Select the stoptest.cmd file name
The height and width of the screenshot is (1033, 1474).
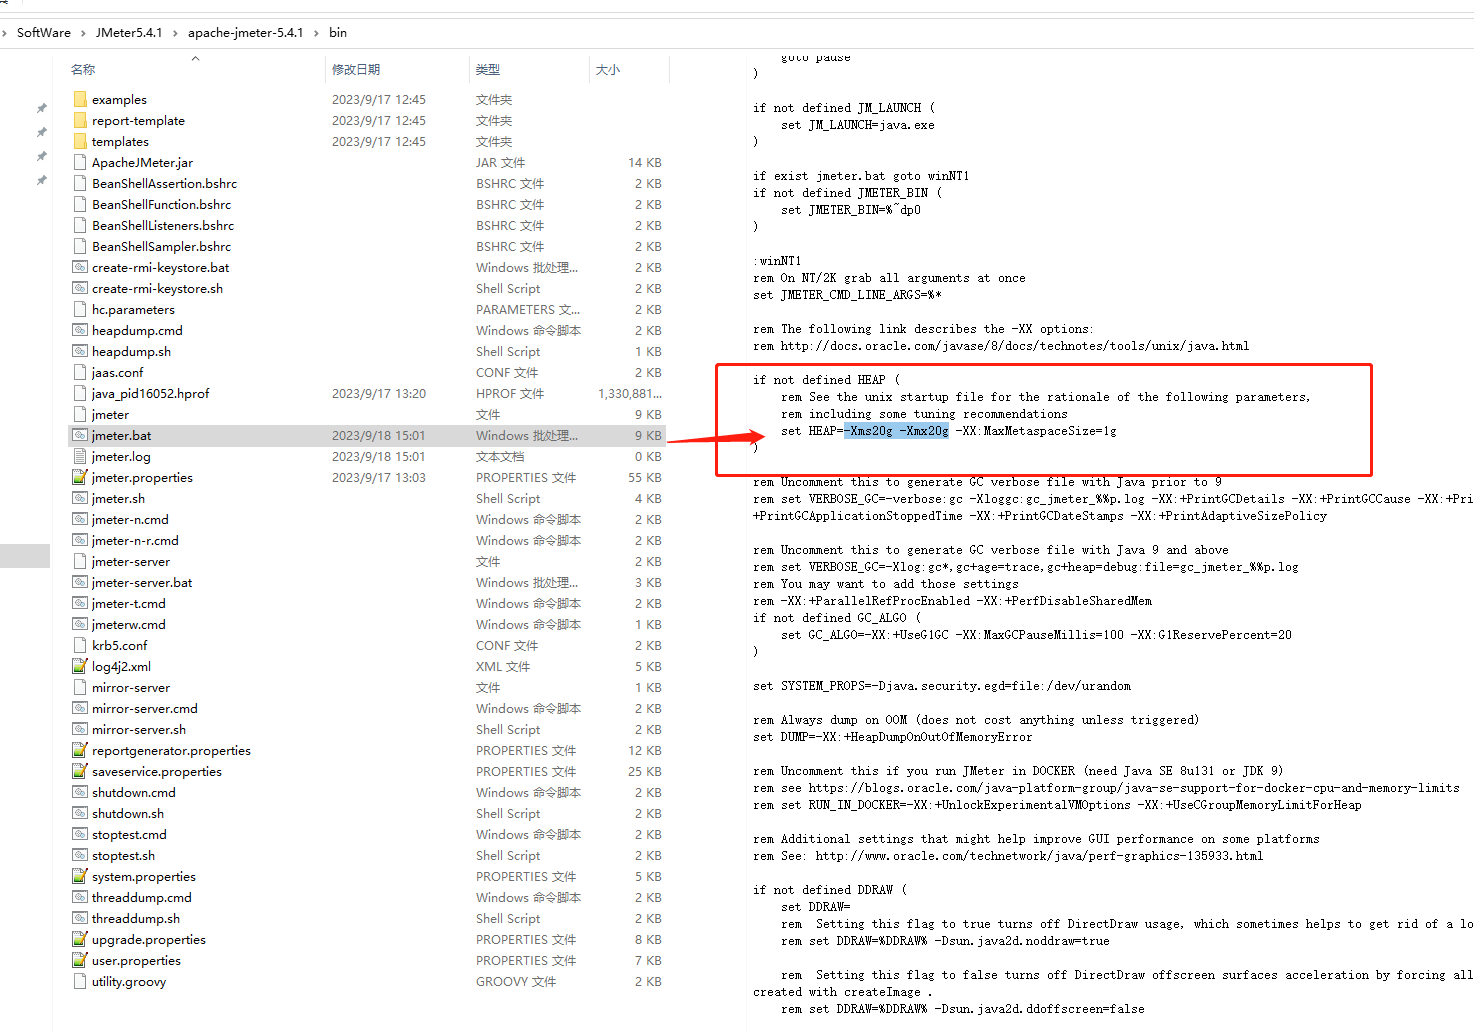(129, 834)
